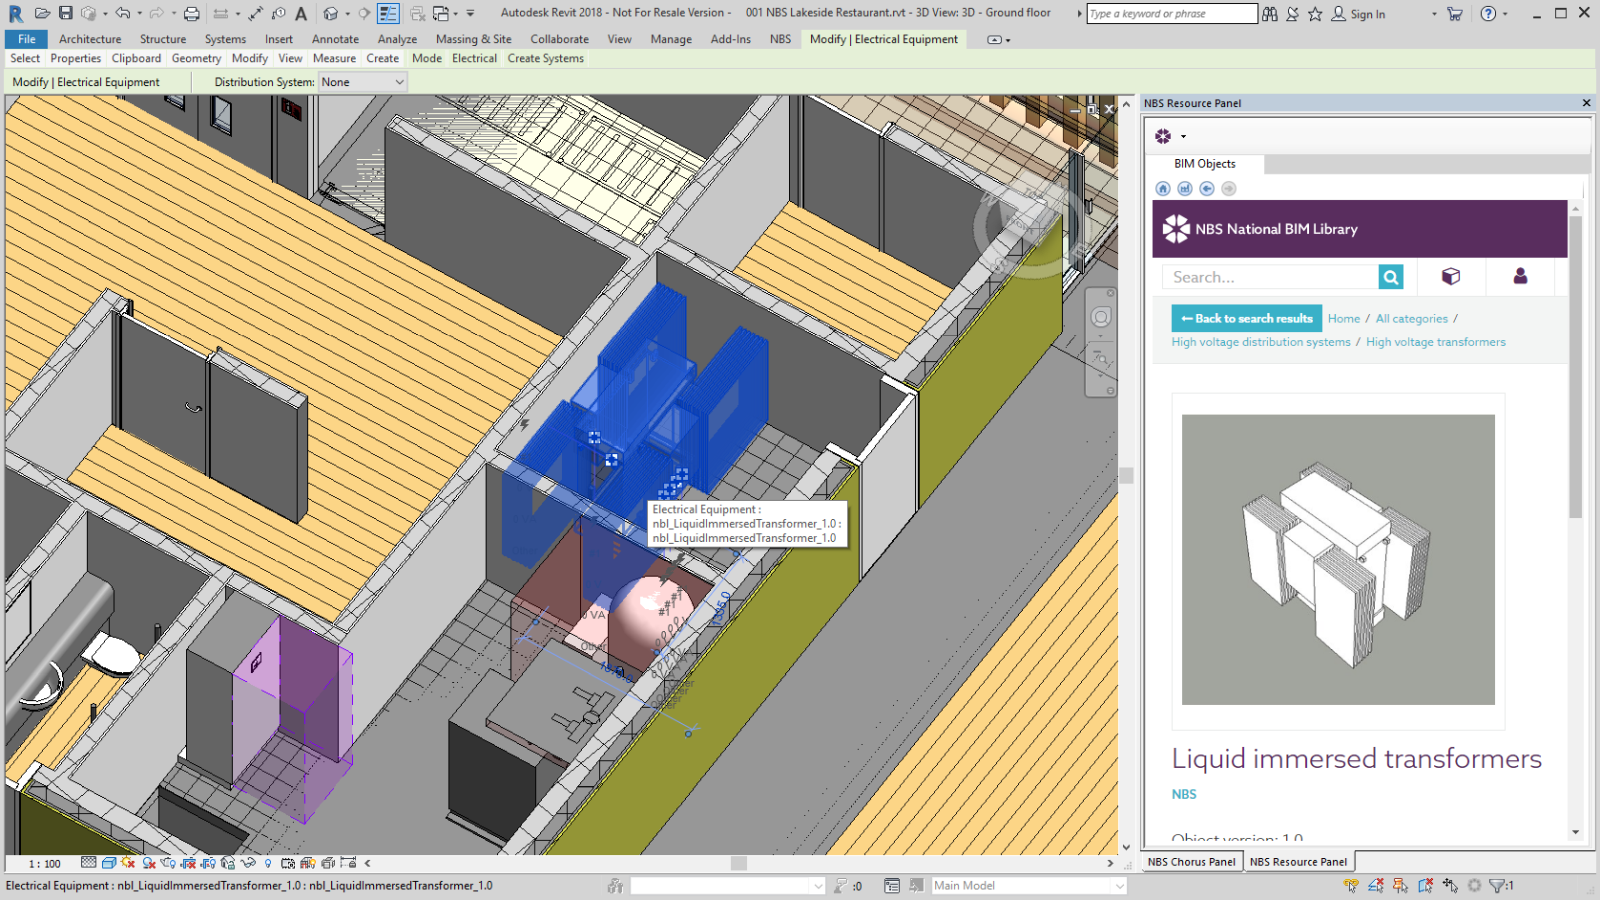Open a project with the Open icon
The image size is (1600, 900).
42,13
